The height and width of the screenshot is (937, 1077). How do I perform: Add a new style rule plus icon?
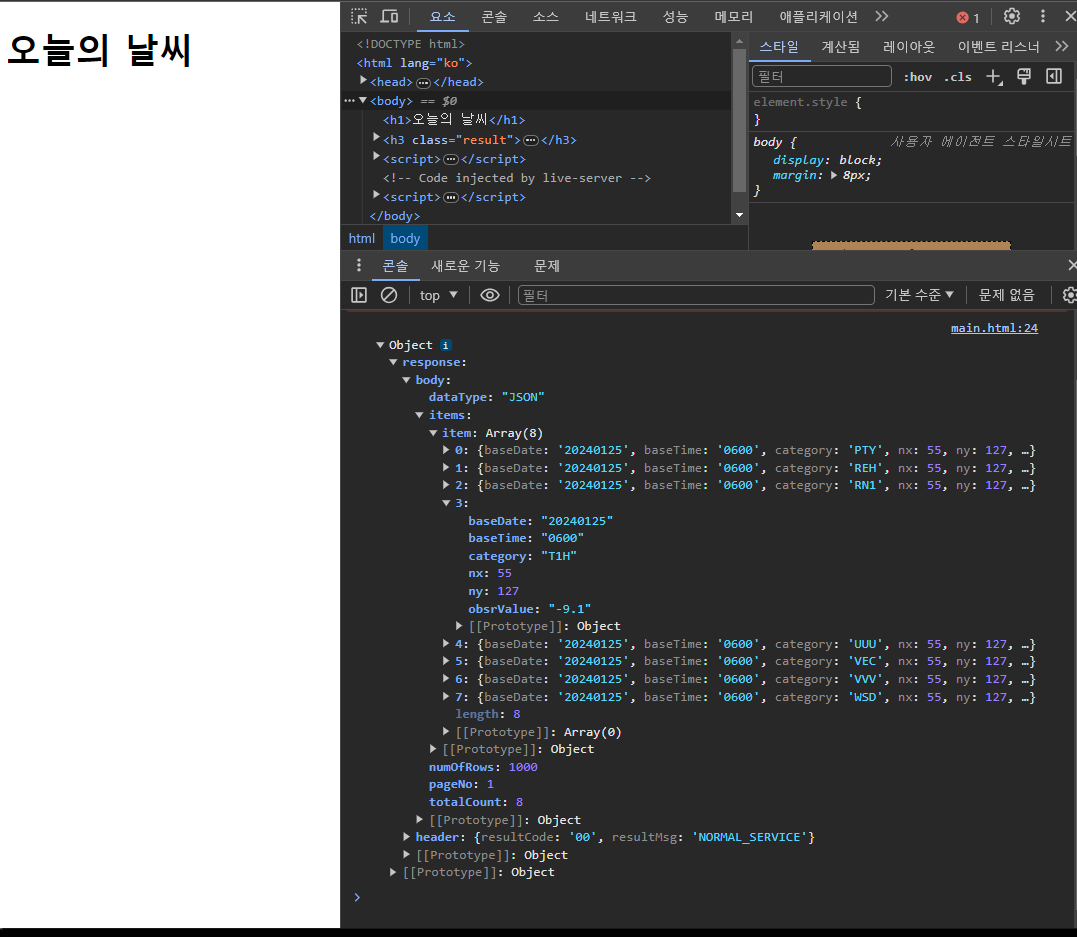click(x=995, y=77)
